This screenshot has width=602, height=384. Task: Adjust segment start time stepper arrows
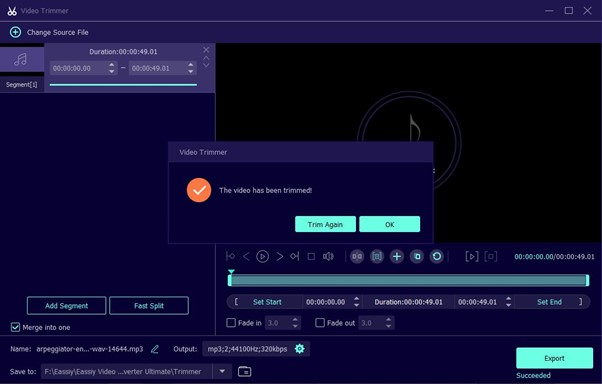(111, 68)
